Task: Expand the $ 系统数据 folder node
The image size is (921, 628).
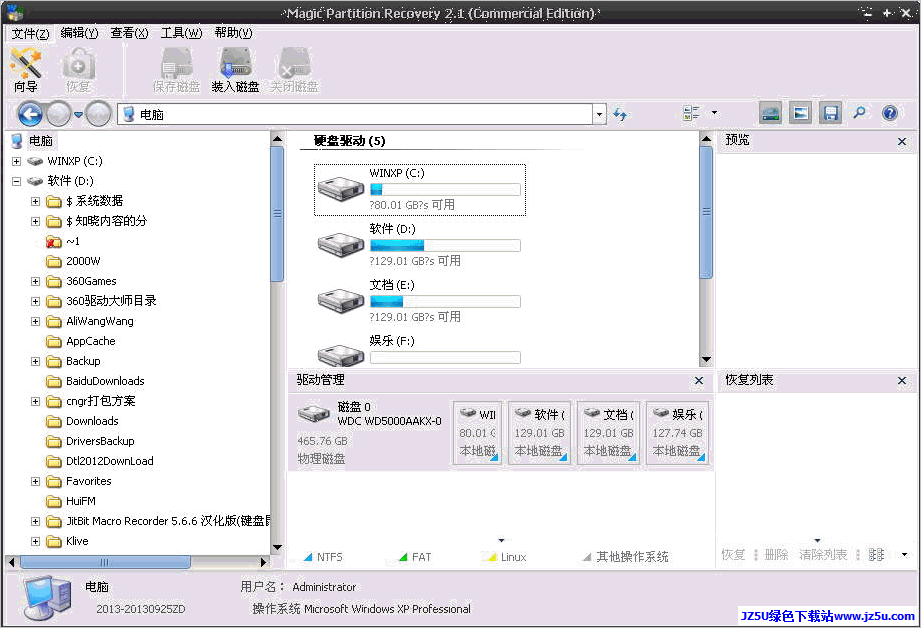Action: pyautogui.click(x=35, y=202)
